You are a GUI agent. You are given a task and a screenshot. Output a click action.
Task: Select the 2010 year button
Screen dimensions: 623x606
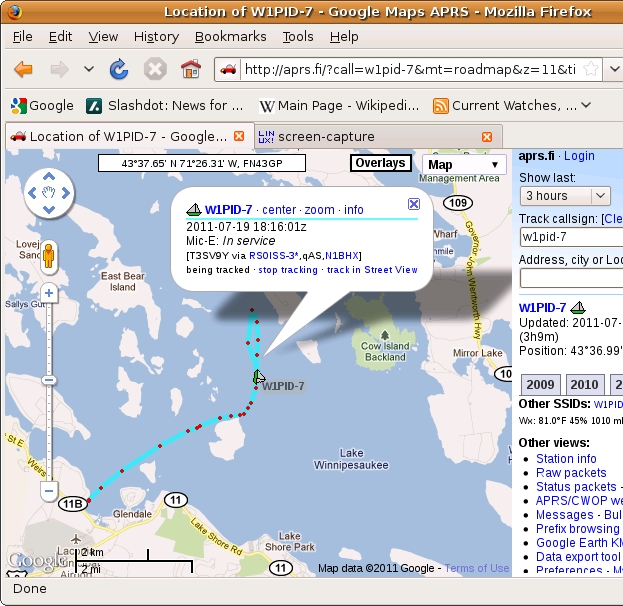[584, 384]
